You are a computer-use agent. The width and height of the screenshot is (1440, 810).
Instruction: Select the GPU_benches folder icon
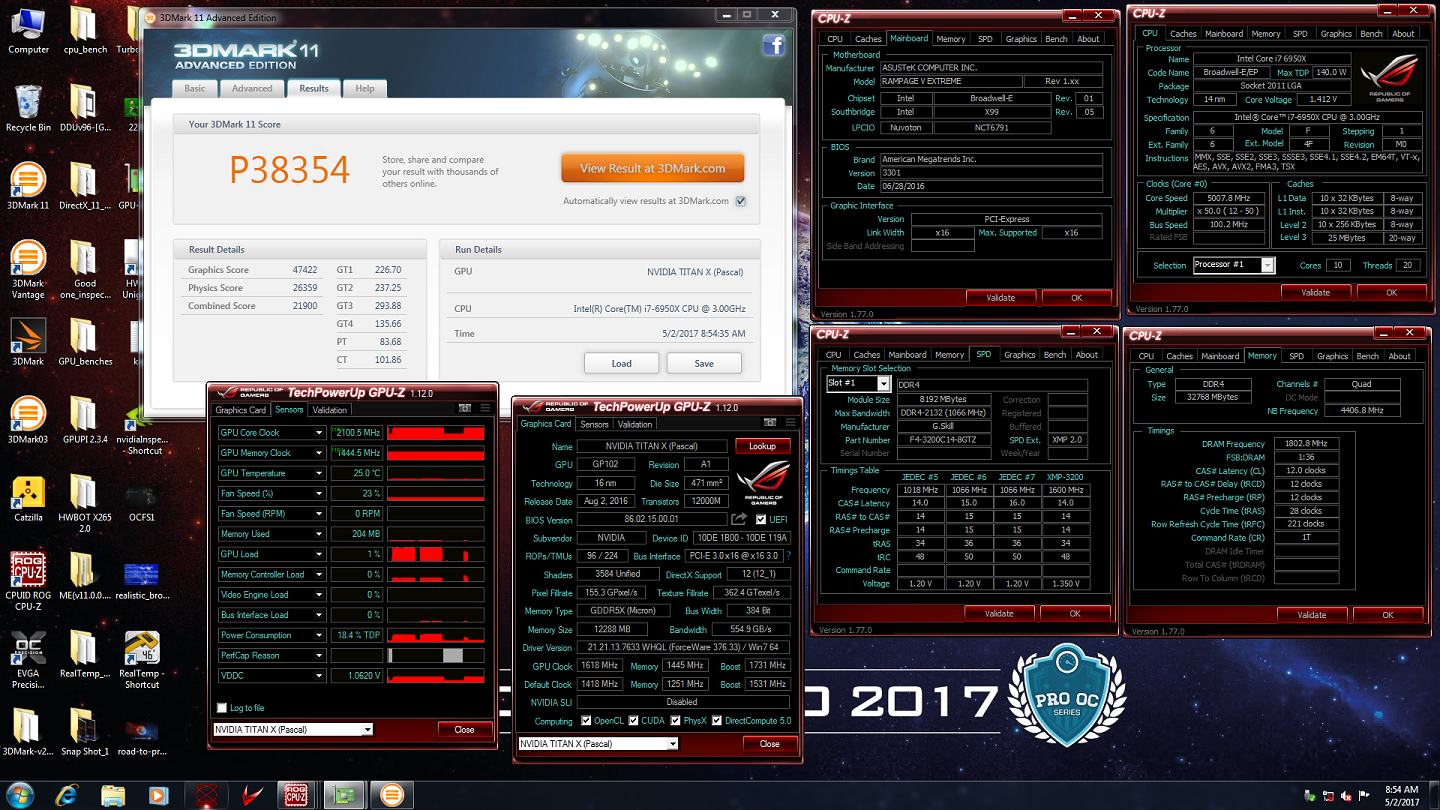[x=85, y=342]
